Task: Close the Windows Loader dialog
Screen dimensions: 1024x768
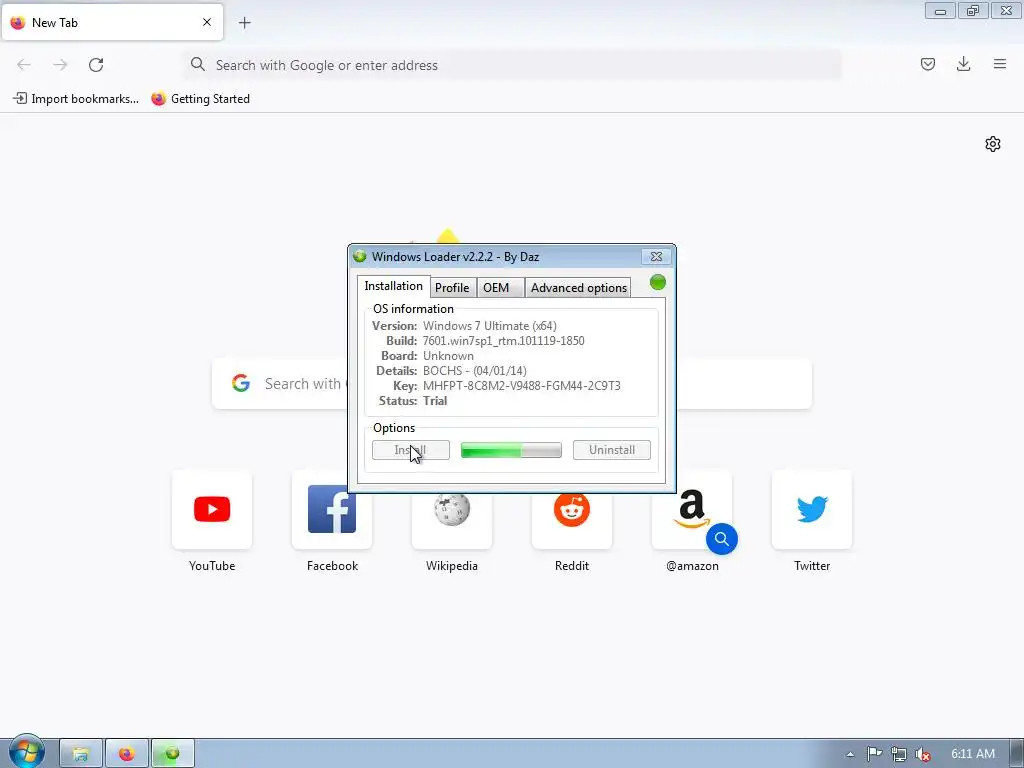Action: pos(656,257)
